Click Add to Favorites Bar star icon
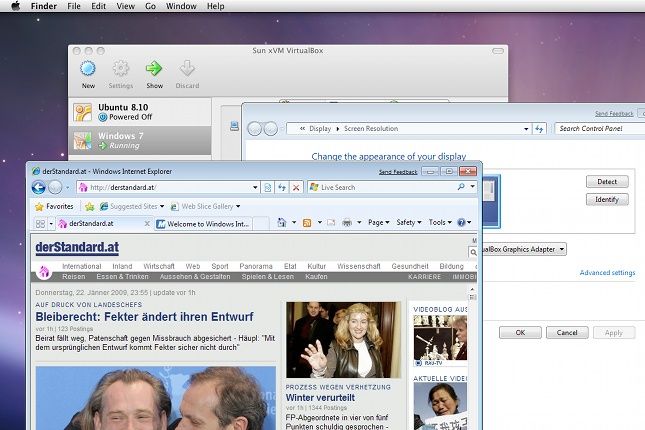The height and width of the screenshot is (430, 645). [90, 206]
